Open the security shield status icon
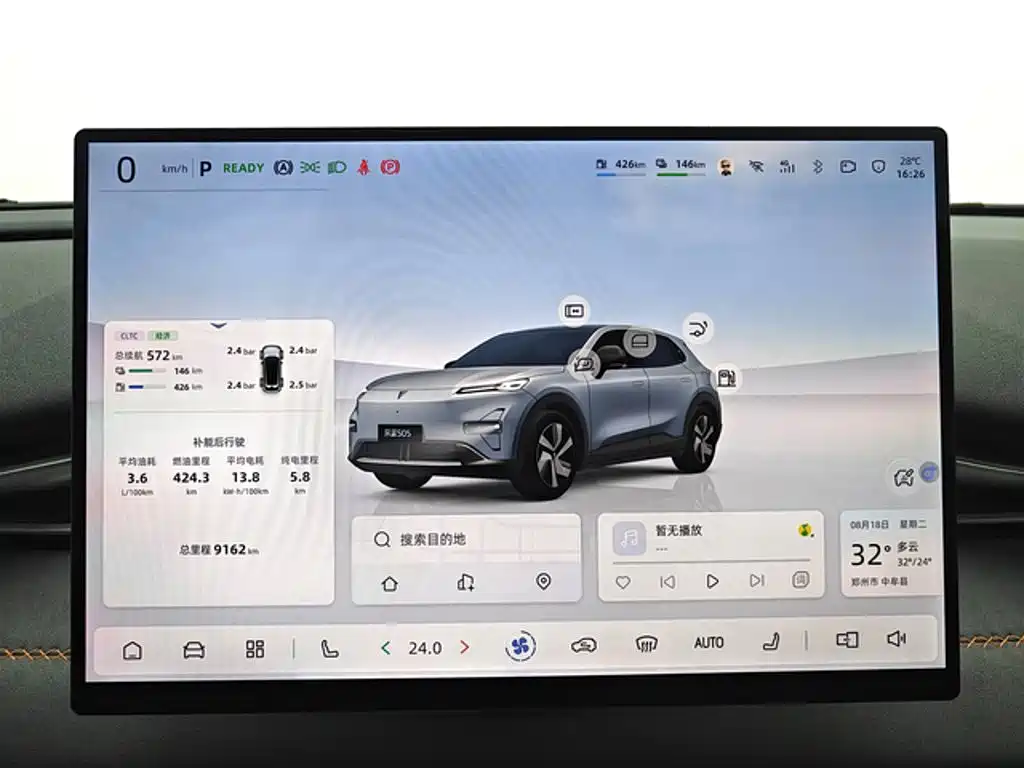This screenshot has width=1024, height=768. [878, 167]
